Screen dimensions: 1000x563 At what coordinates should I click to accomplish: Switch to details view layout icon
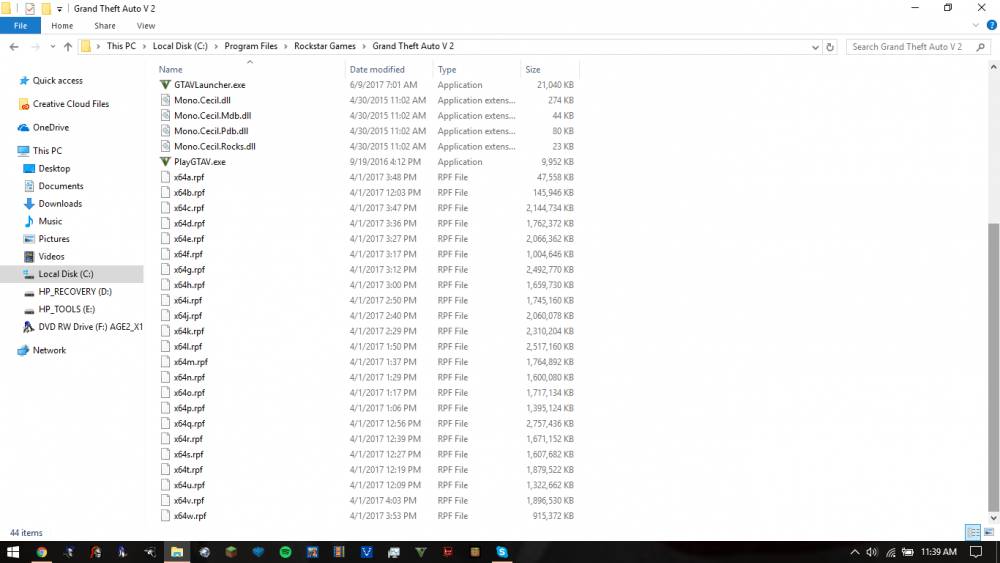click(973, 532)
